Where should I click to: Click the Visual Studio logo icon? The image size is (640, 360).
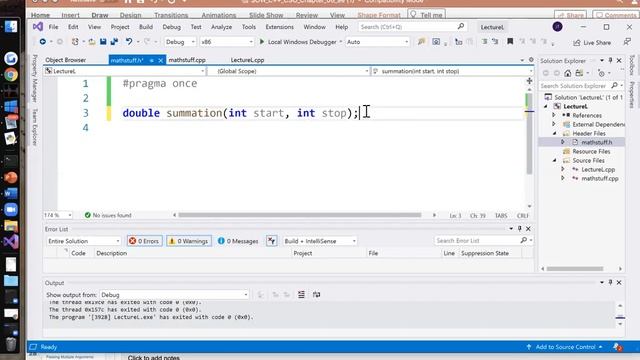(x=38, y=27)
